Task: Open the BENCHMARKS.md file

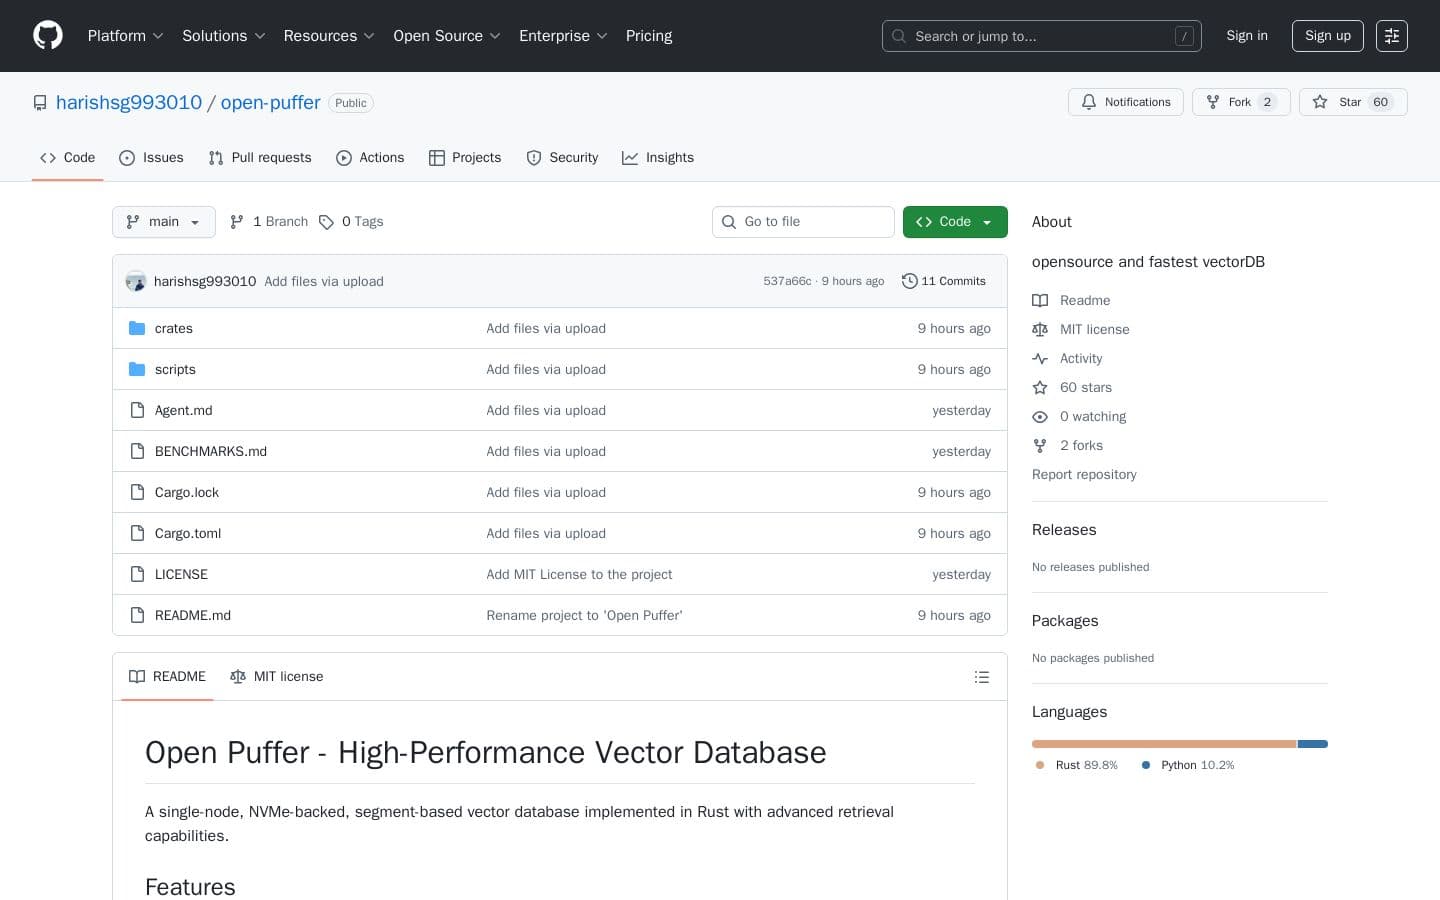Action: pos(210,451)
